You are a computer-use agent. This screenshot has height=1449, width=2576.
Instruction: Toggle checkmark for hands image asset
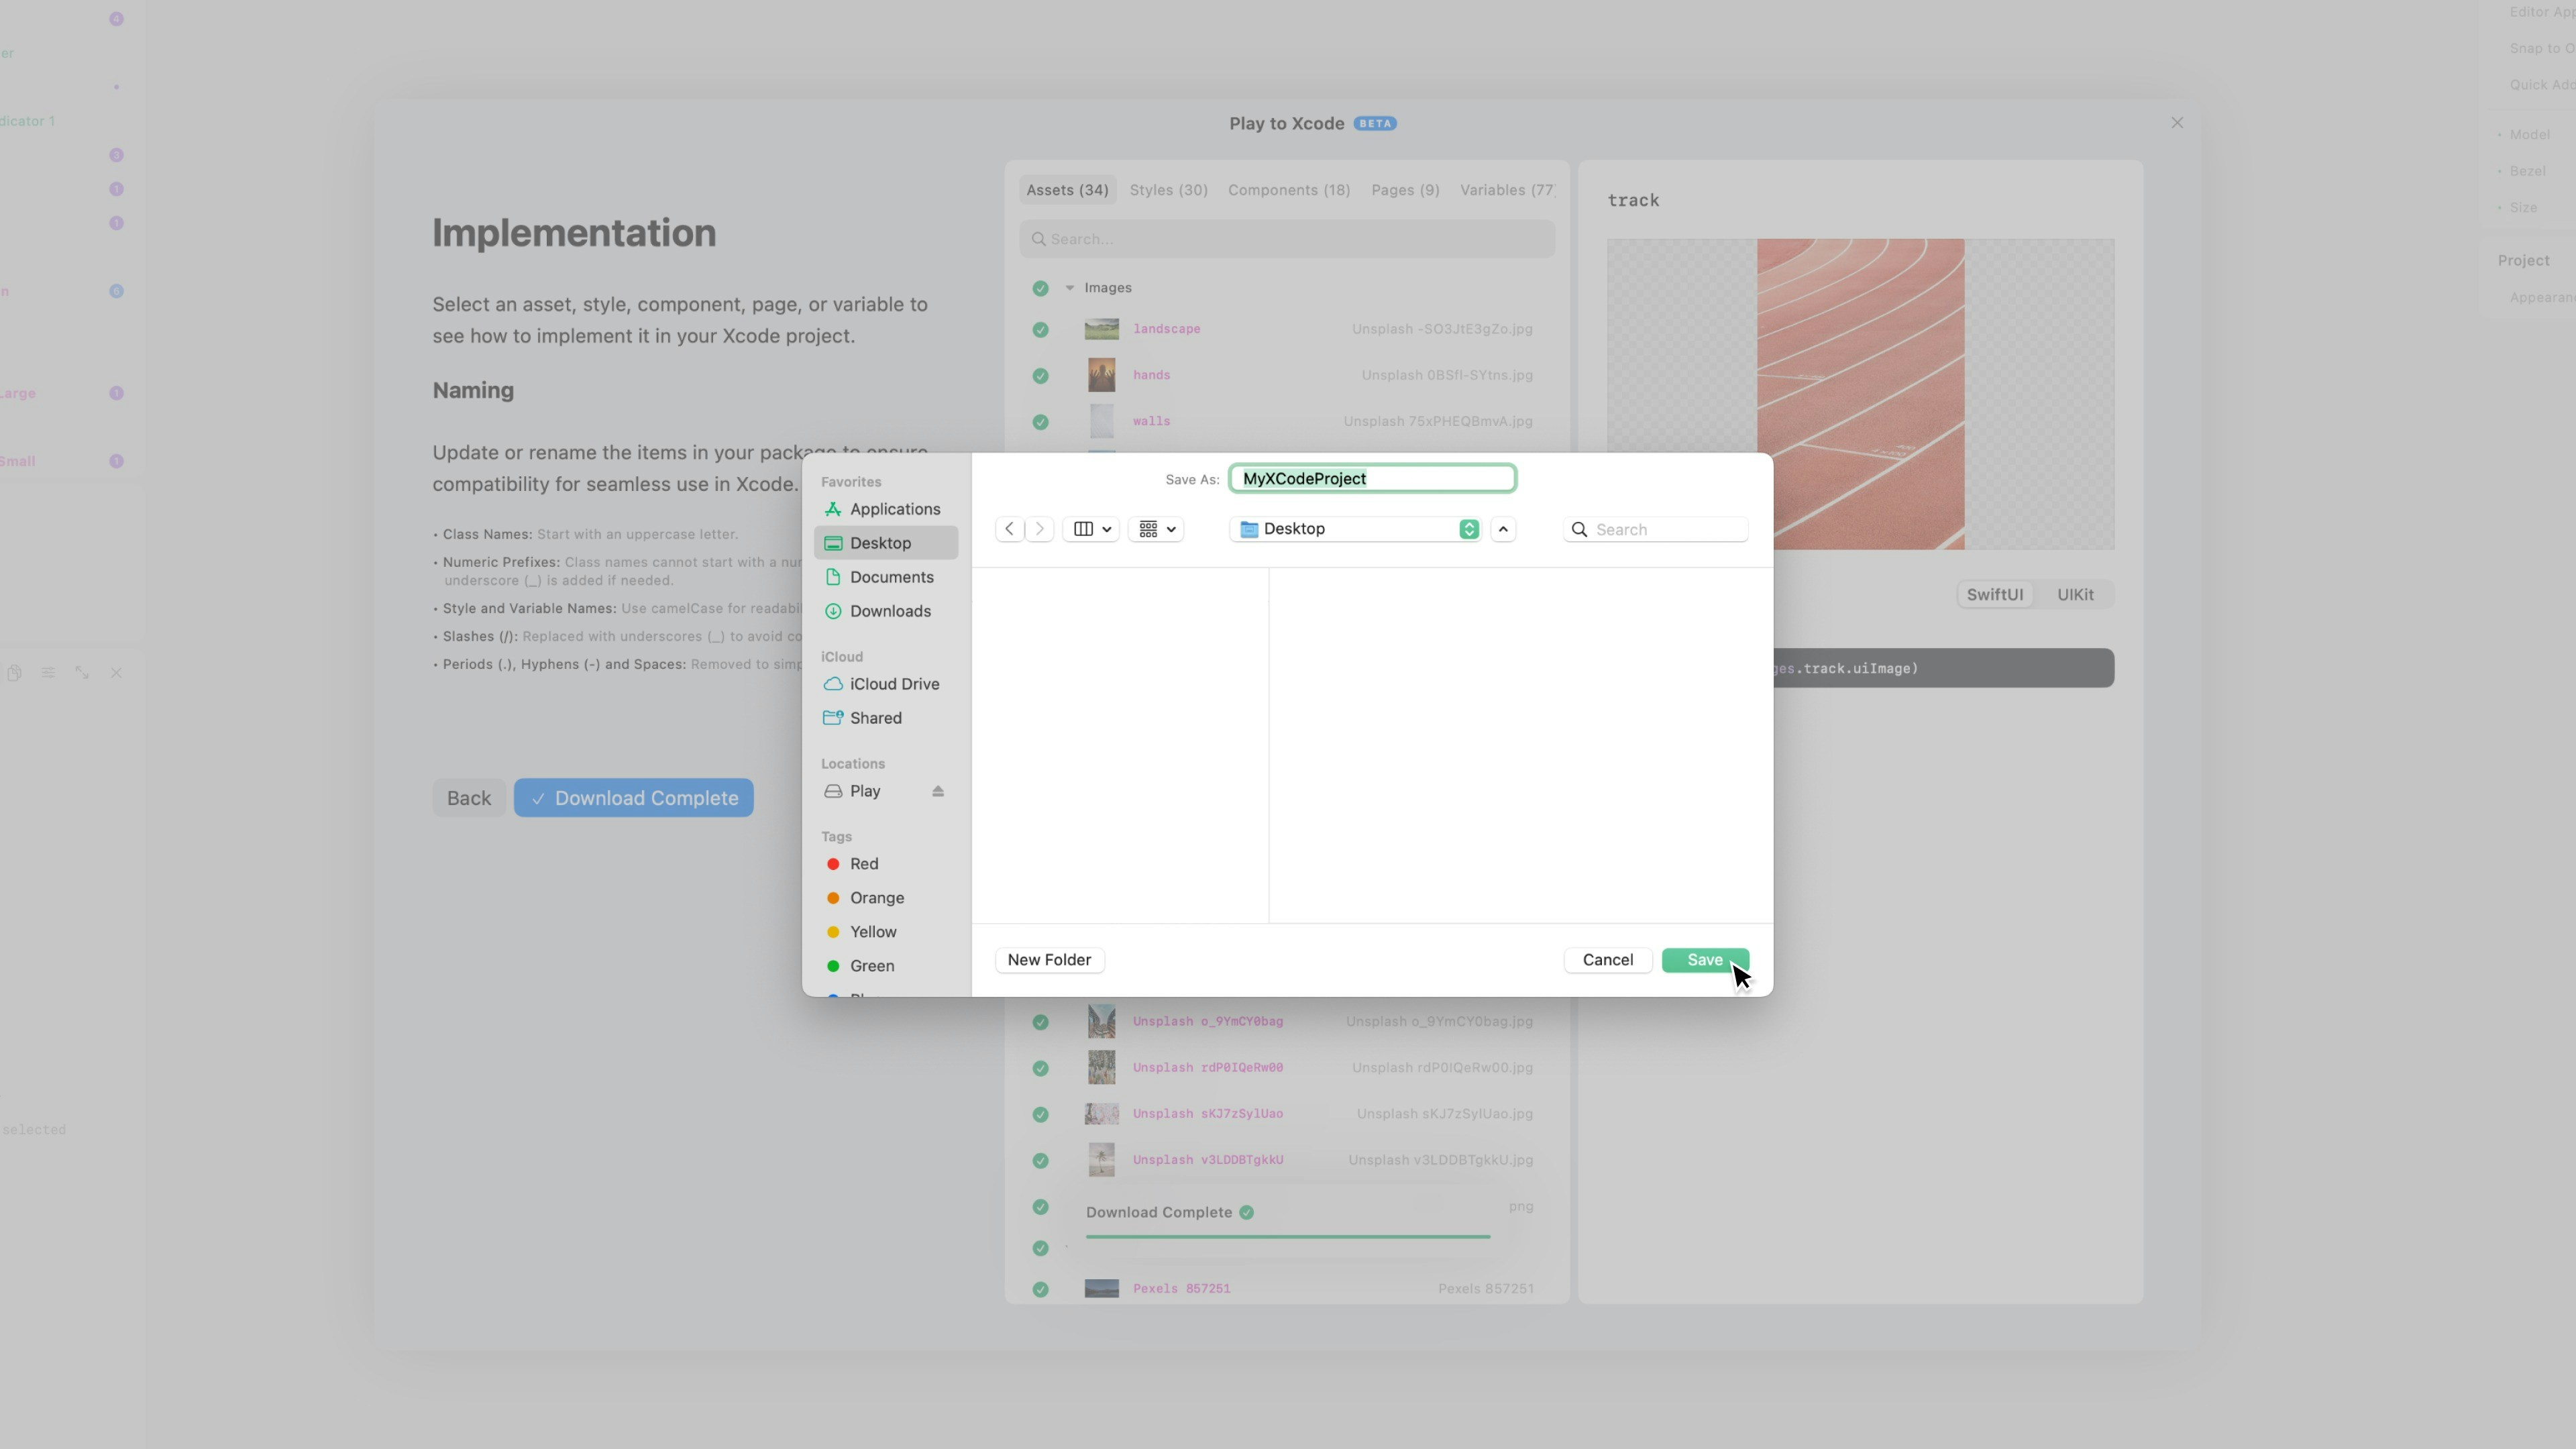(x=1040, y=376)
